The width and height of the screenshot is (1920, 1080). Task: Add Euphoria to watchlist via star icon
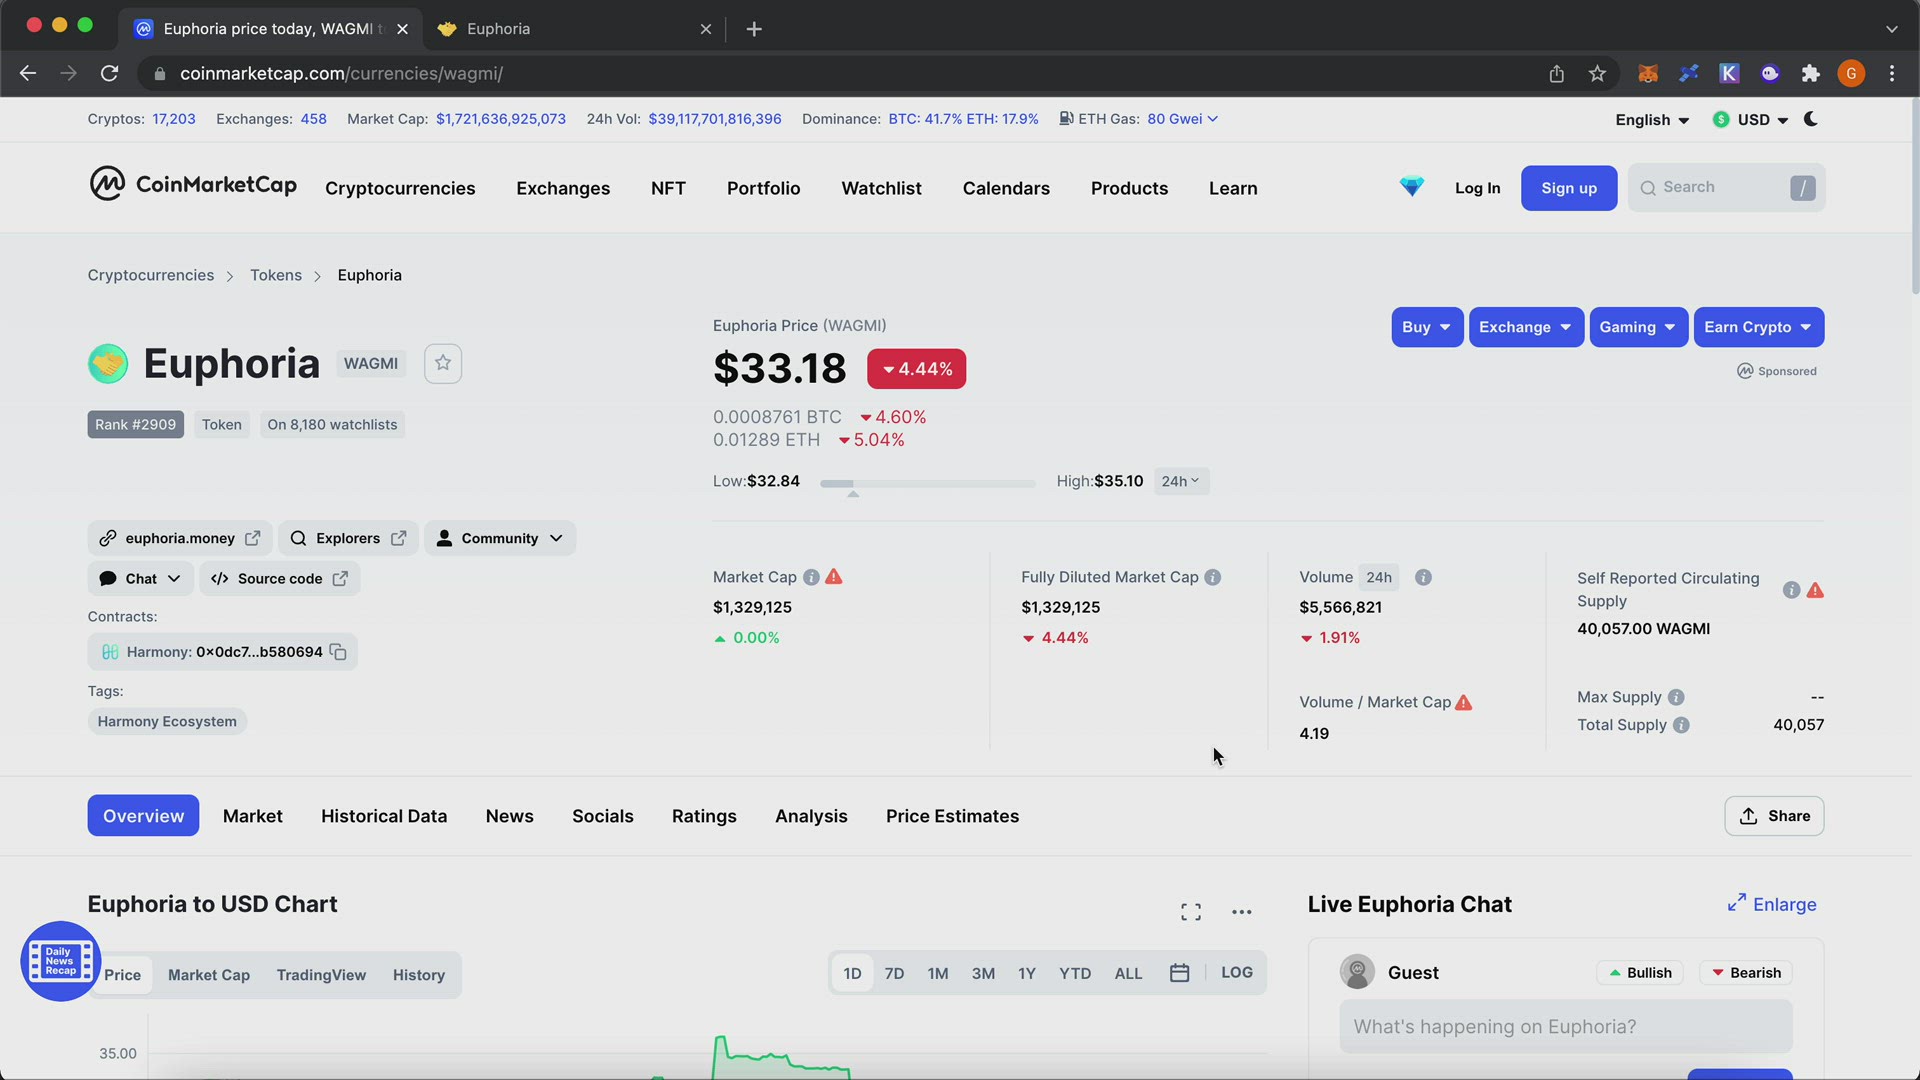(x=443, y=363)
